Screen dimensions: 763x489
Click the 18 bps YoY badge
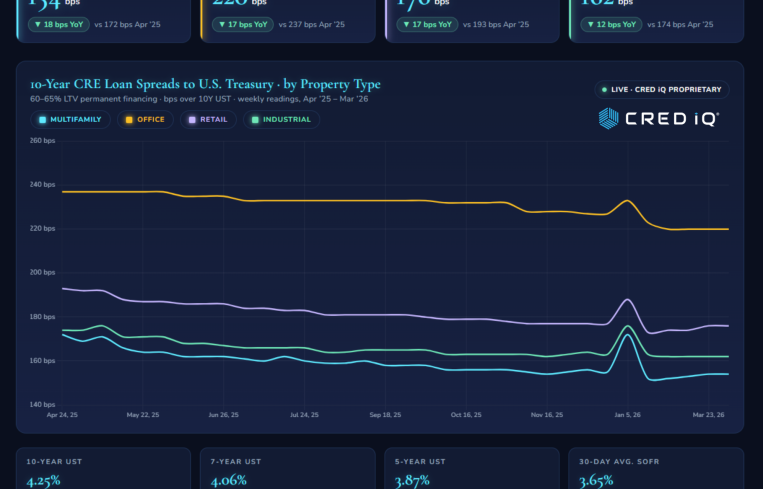tap(58, 24)
